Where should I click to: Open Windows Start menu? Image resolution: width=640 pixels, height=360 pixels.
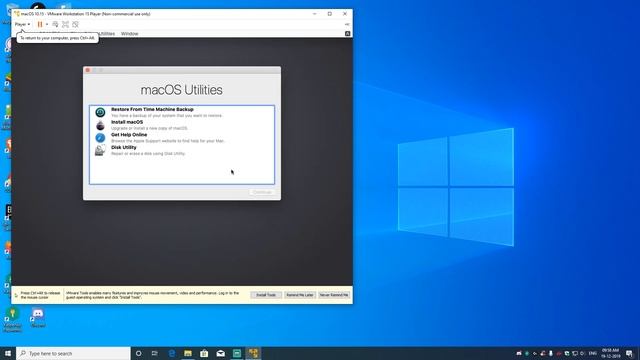click(x=8, y=353)
